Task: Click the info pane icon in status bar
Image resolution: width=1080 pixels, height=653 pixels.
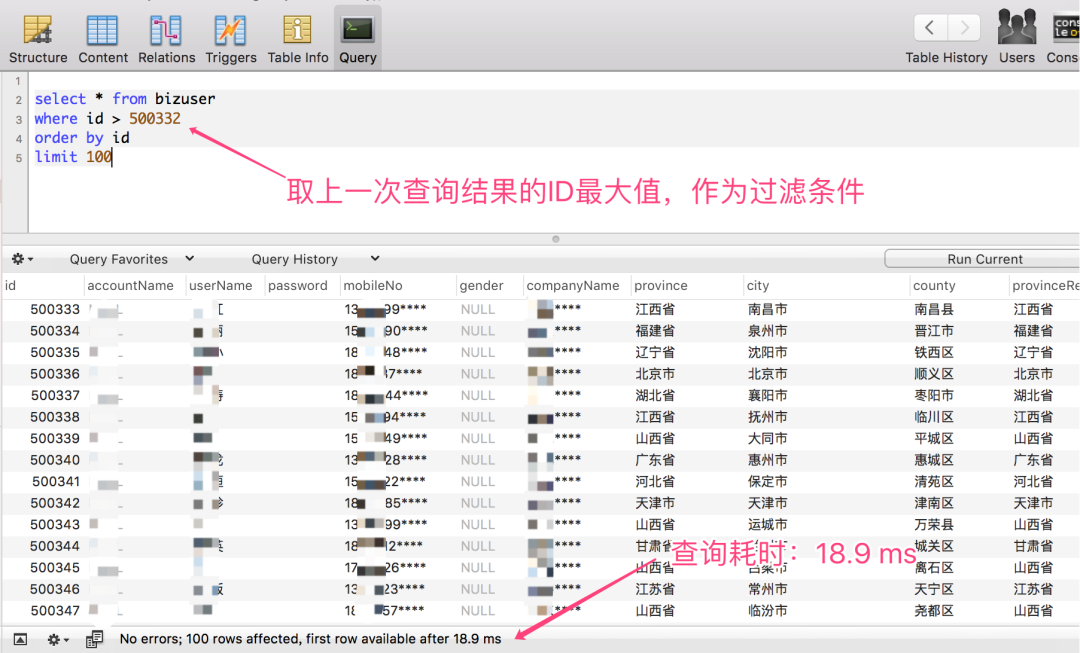Action: (x=94, y=639)
